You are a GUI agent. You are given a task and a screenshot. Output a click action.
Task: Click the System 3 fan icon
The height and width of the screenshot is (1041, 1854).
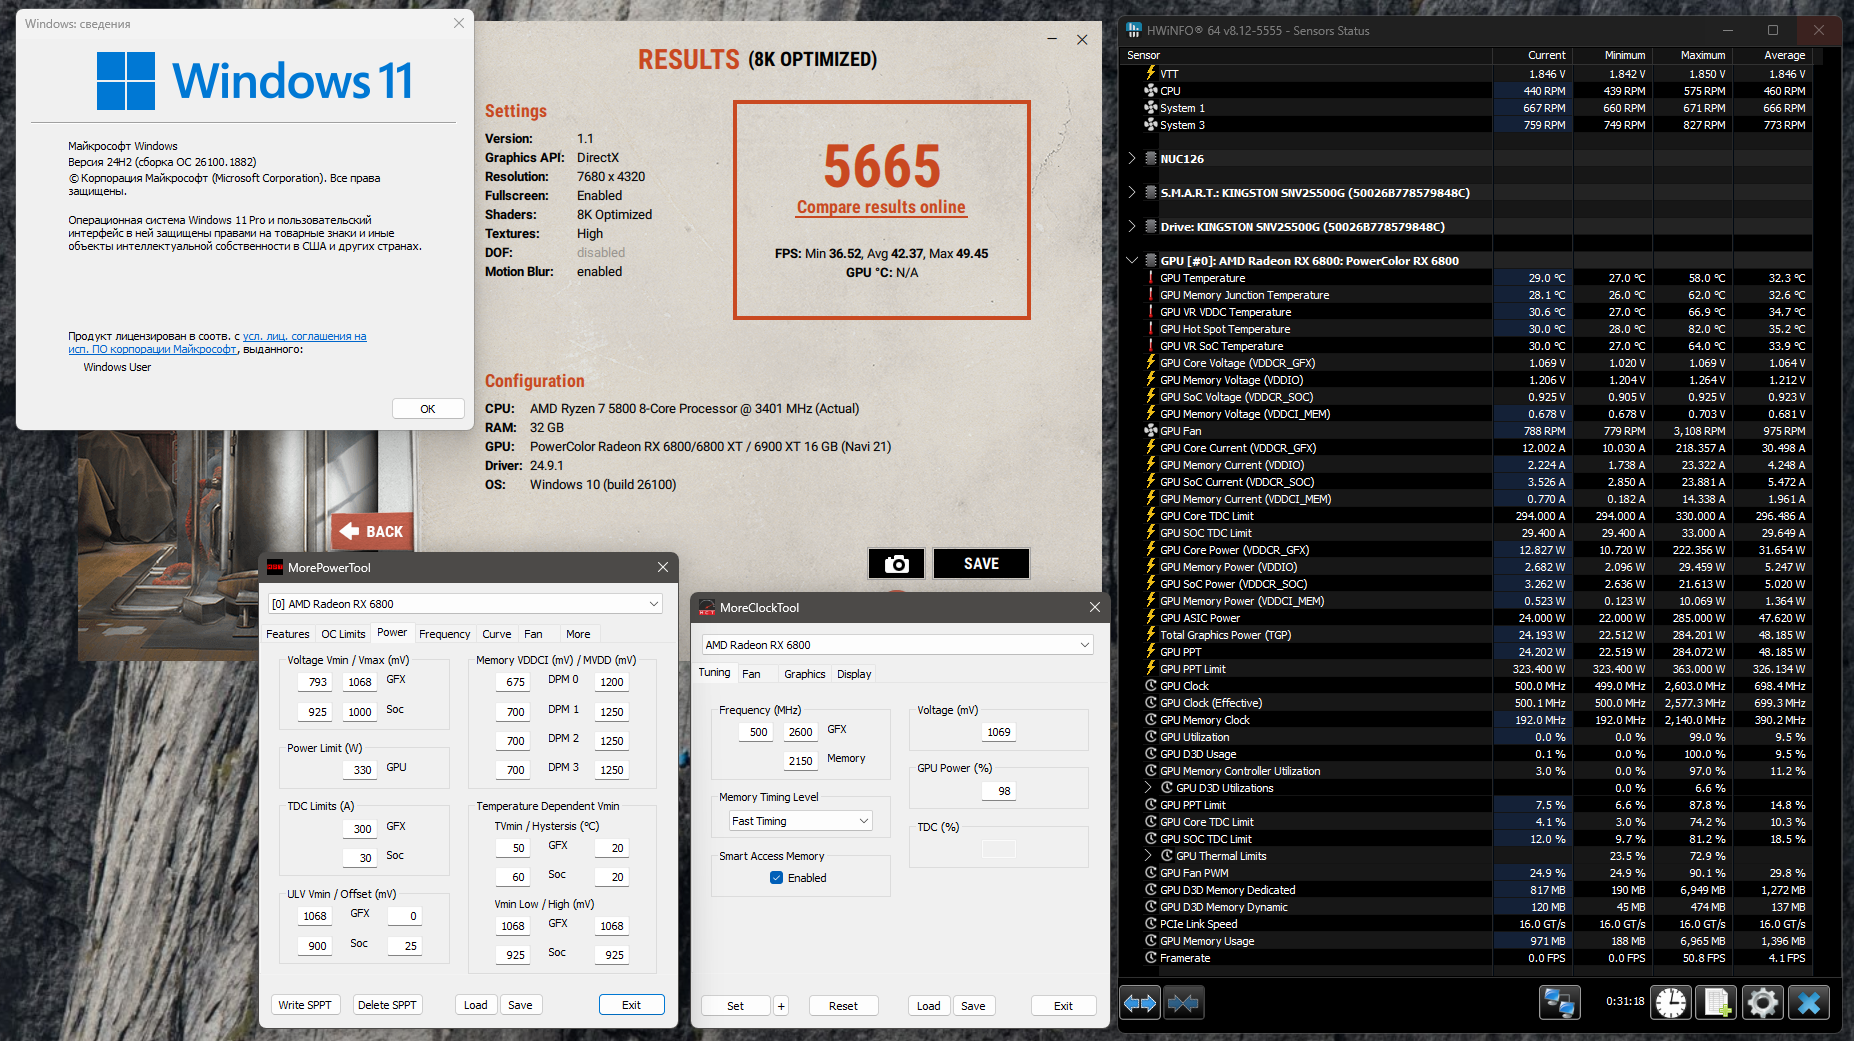(1151, 125)
